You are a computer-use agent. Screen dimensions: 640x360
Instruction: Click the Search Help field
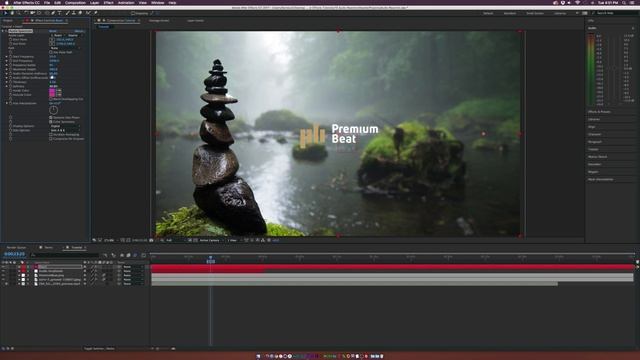point(616,13)
